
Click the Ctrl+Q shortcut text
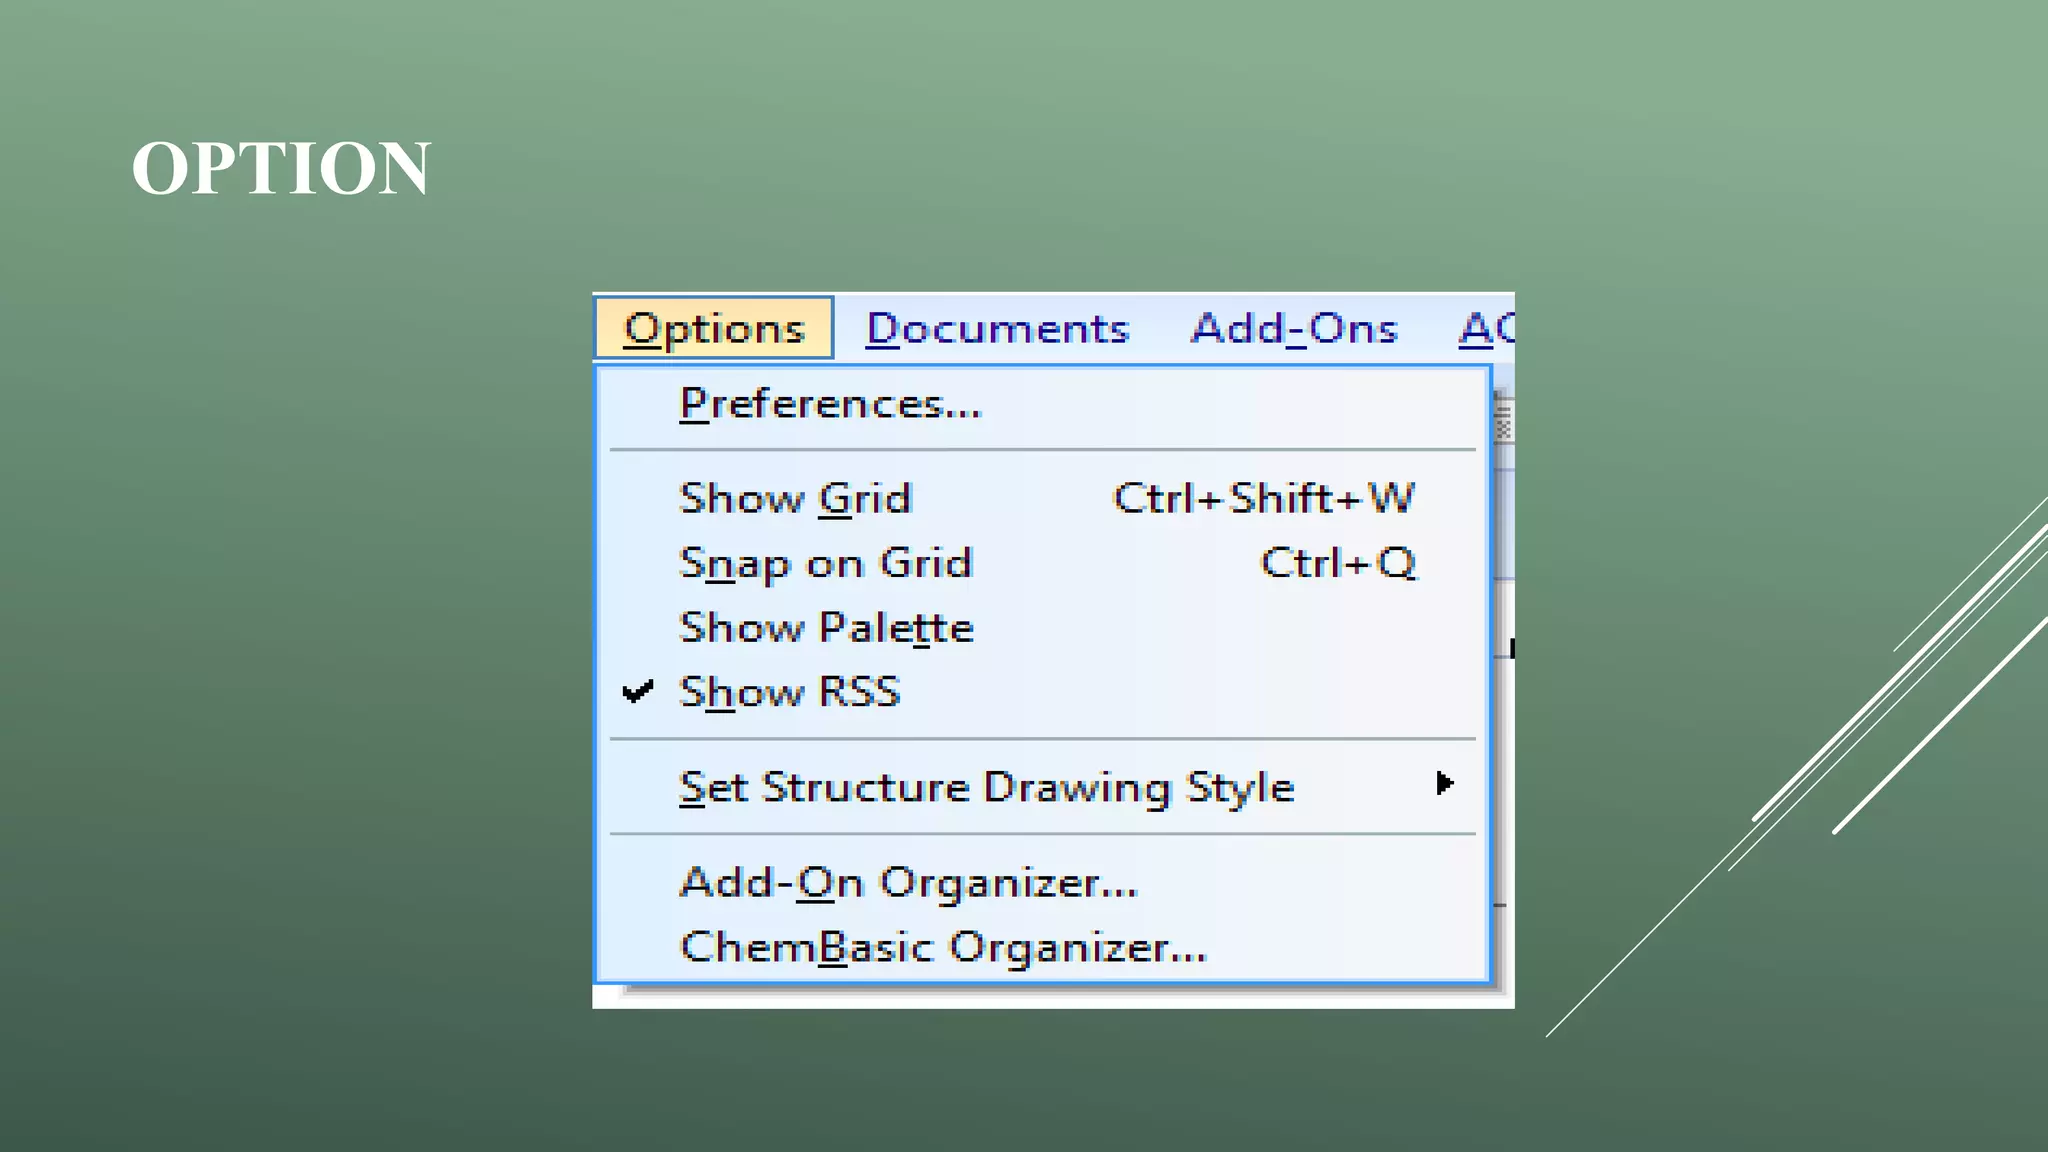tap(1338, 563)
